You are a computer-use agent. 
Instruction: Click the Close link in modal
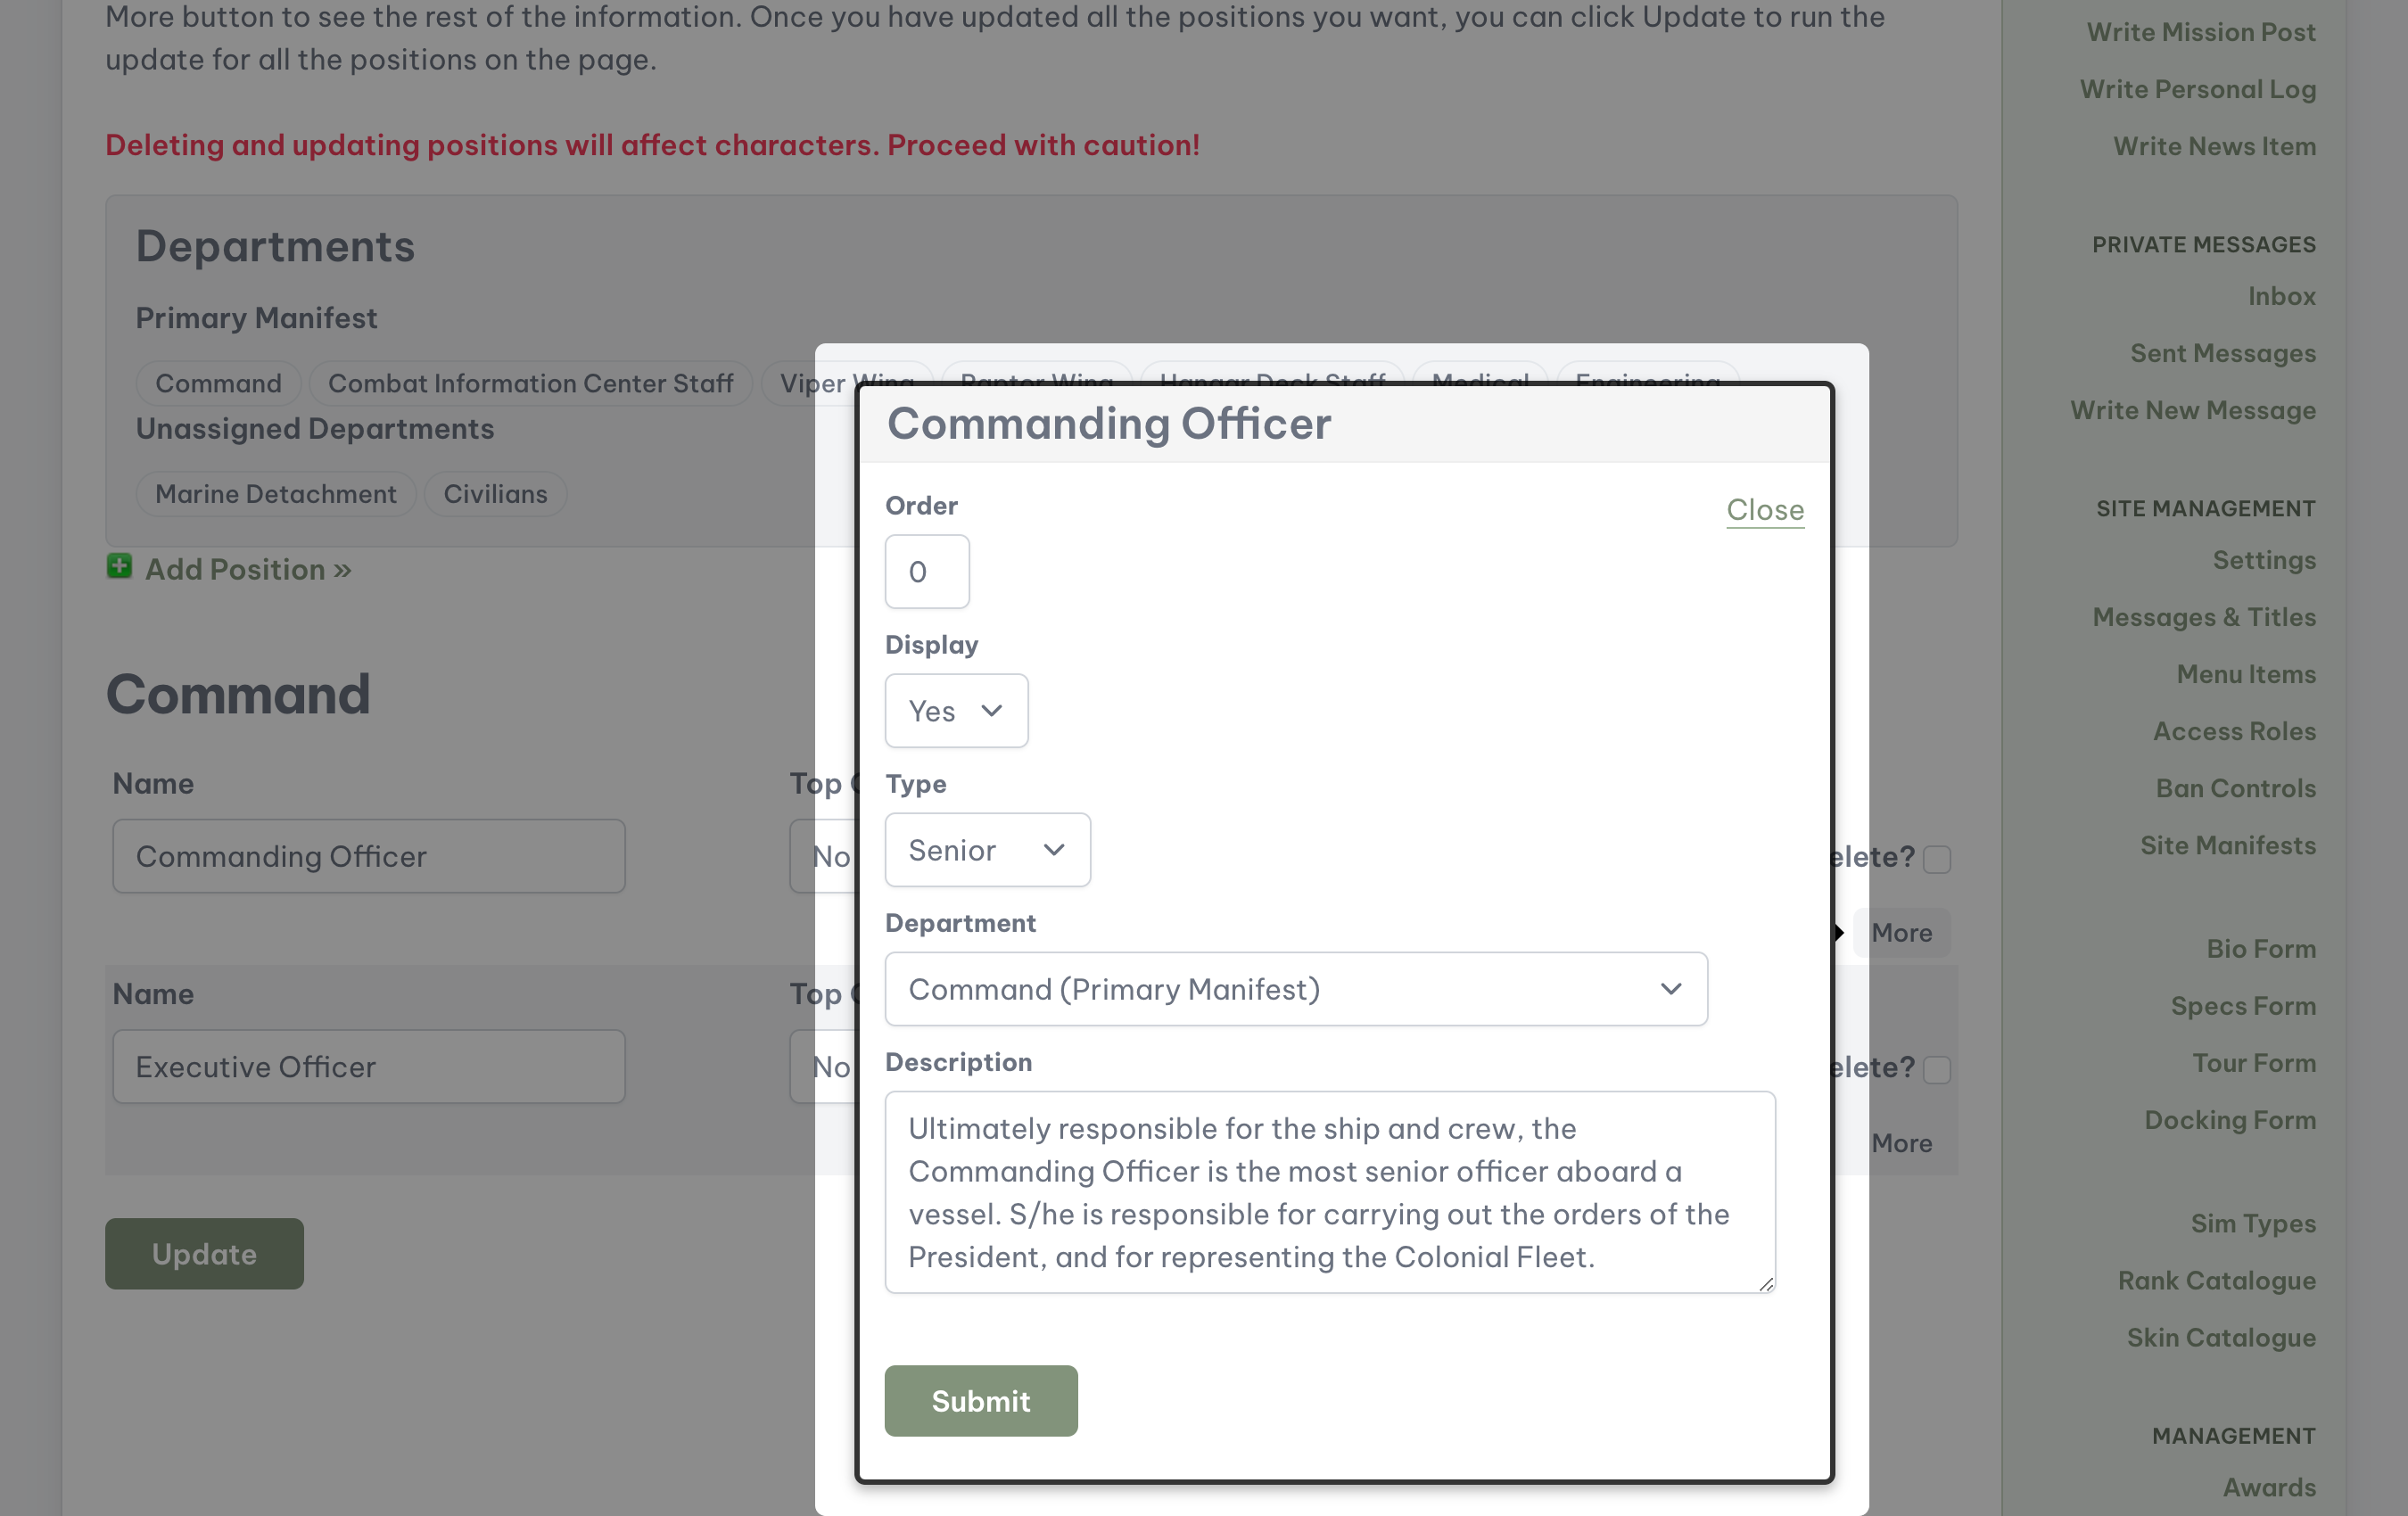(1765, 508)
